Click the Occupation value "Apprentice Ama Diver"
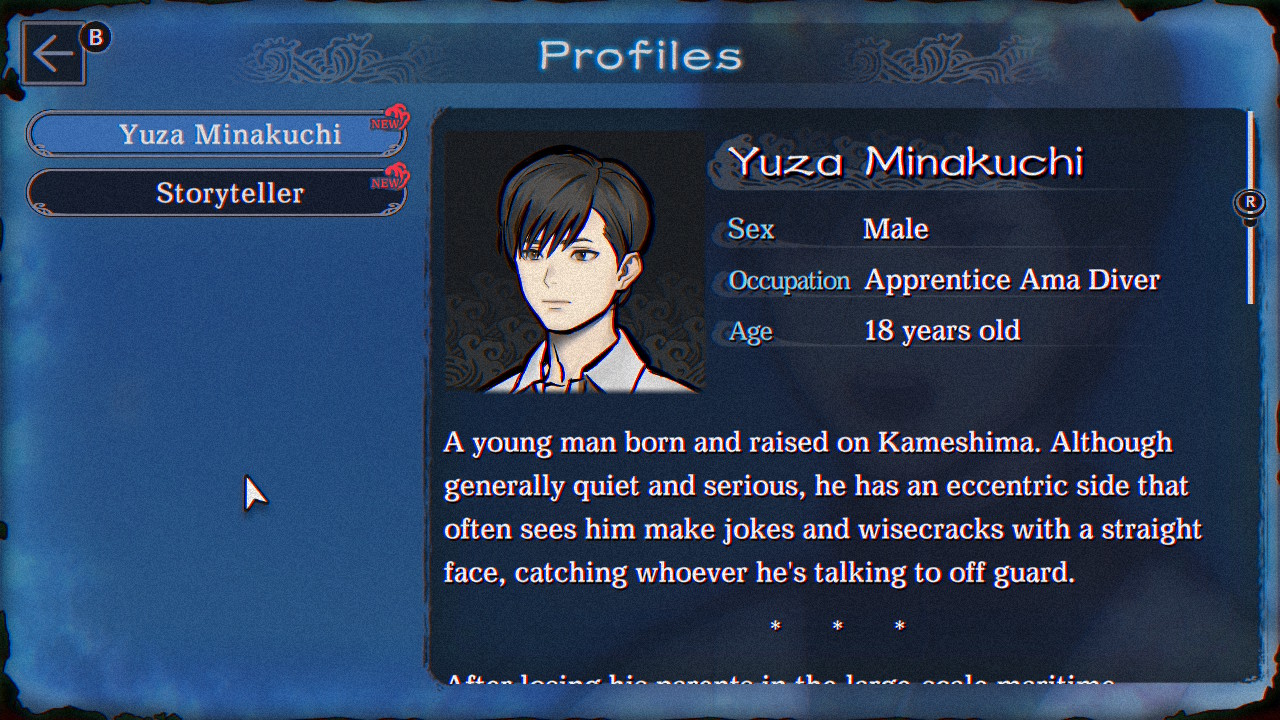The height and width of the screenshot is (720, 1280). [1011, 280]
